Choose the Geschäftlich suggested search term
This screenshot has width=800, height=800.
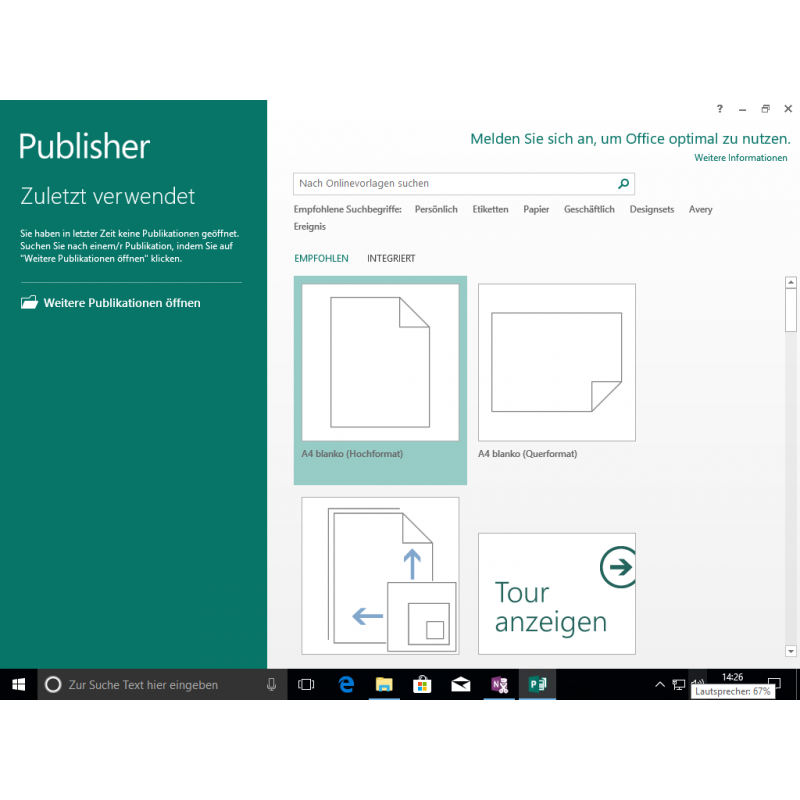coord(589,210)
